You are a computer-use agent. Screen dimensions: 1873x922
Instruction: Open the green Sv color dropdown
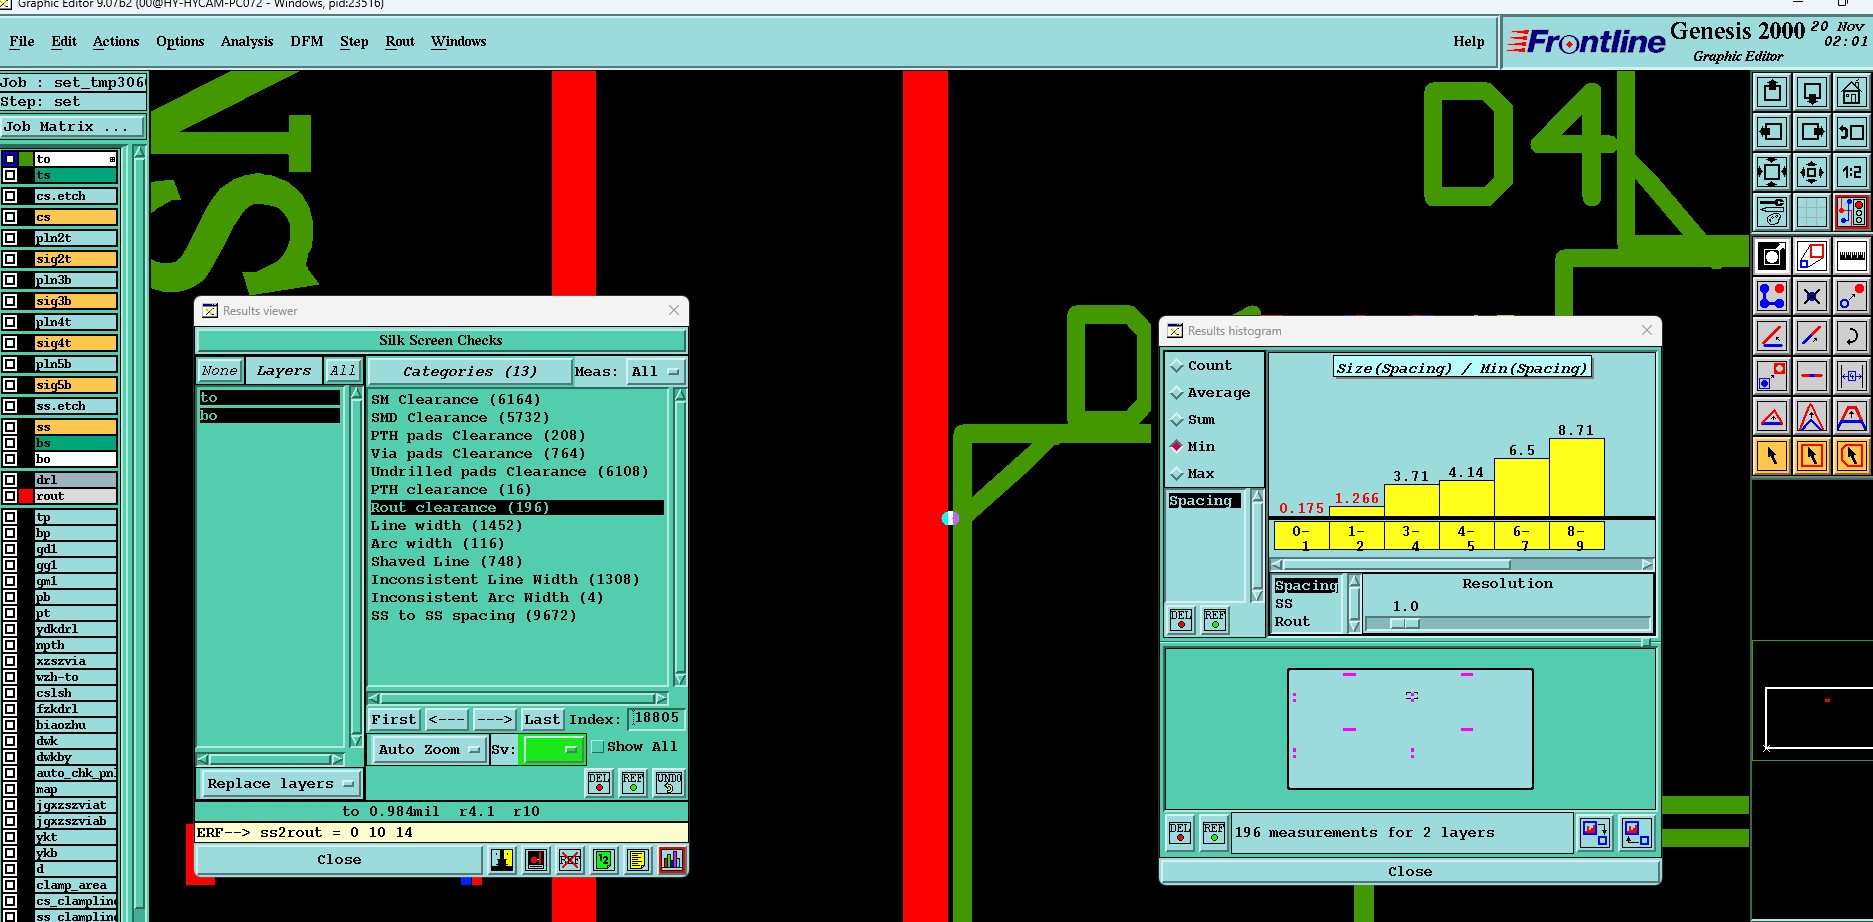click(552, 749)
